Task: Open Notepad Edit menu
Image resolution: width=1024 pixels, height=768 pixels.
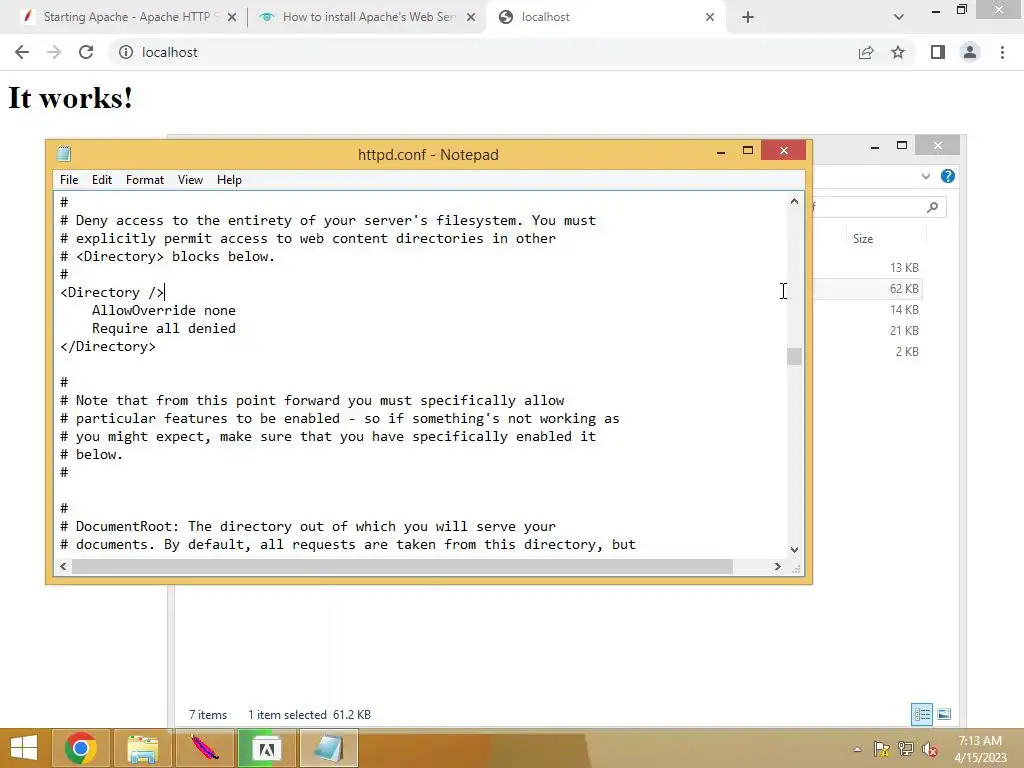Action: 102,180
